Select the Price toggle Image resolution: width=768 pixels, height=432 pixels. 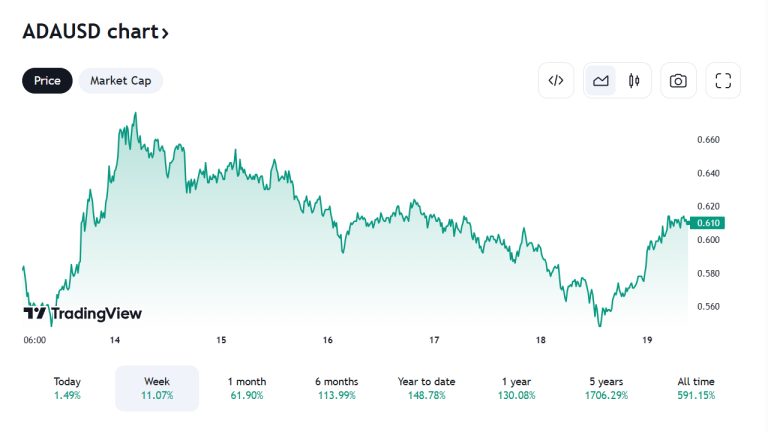(47, 81)
